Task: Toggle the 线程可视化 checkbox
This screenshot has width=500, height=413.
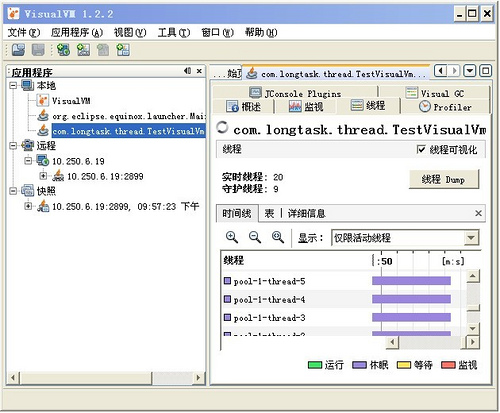Action: coord(421,149)
